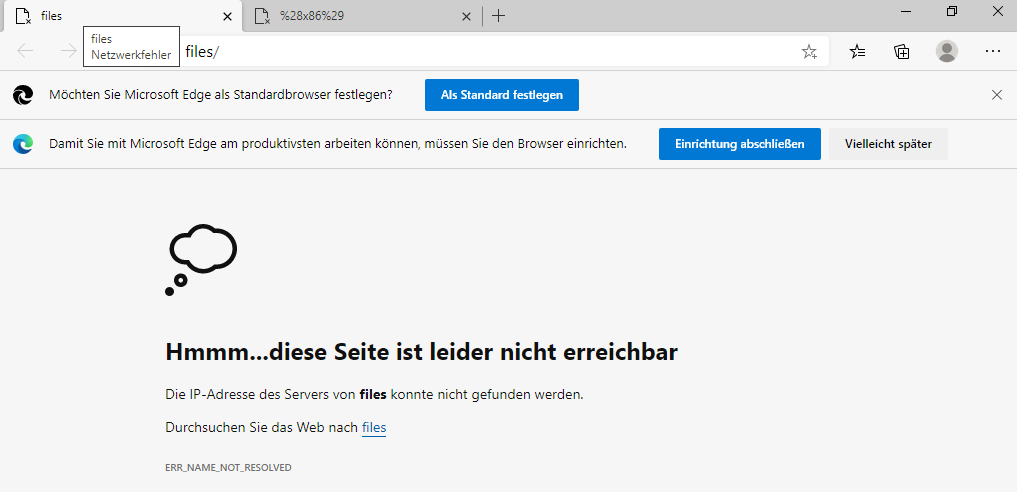
Task: Follow the "files" web search link
Action: point(374,427)
